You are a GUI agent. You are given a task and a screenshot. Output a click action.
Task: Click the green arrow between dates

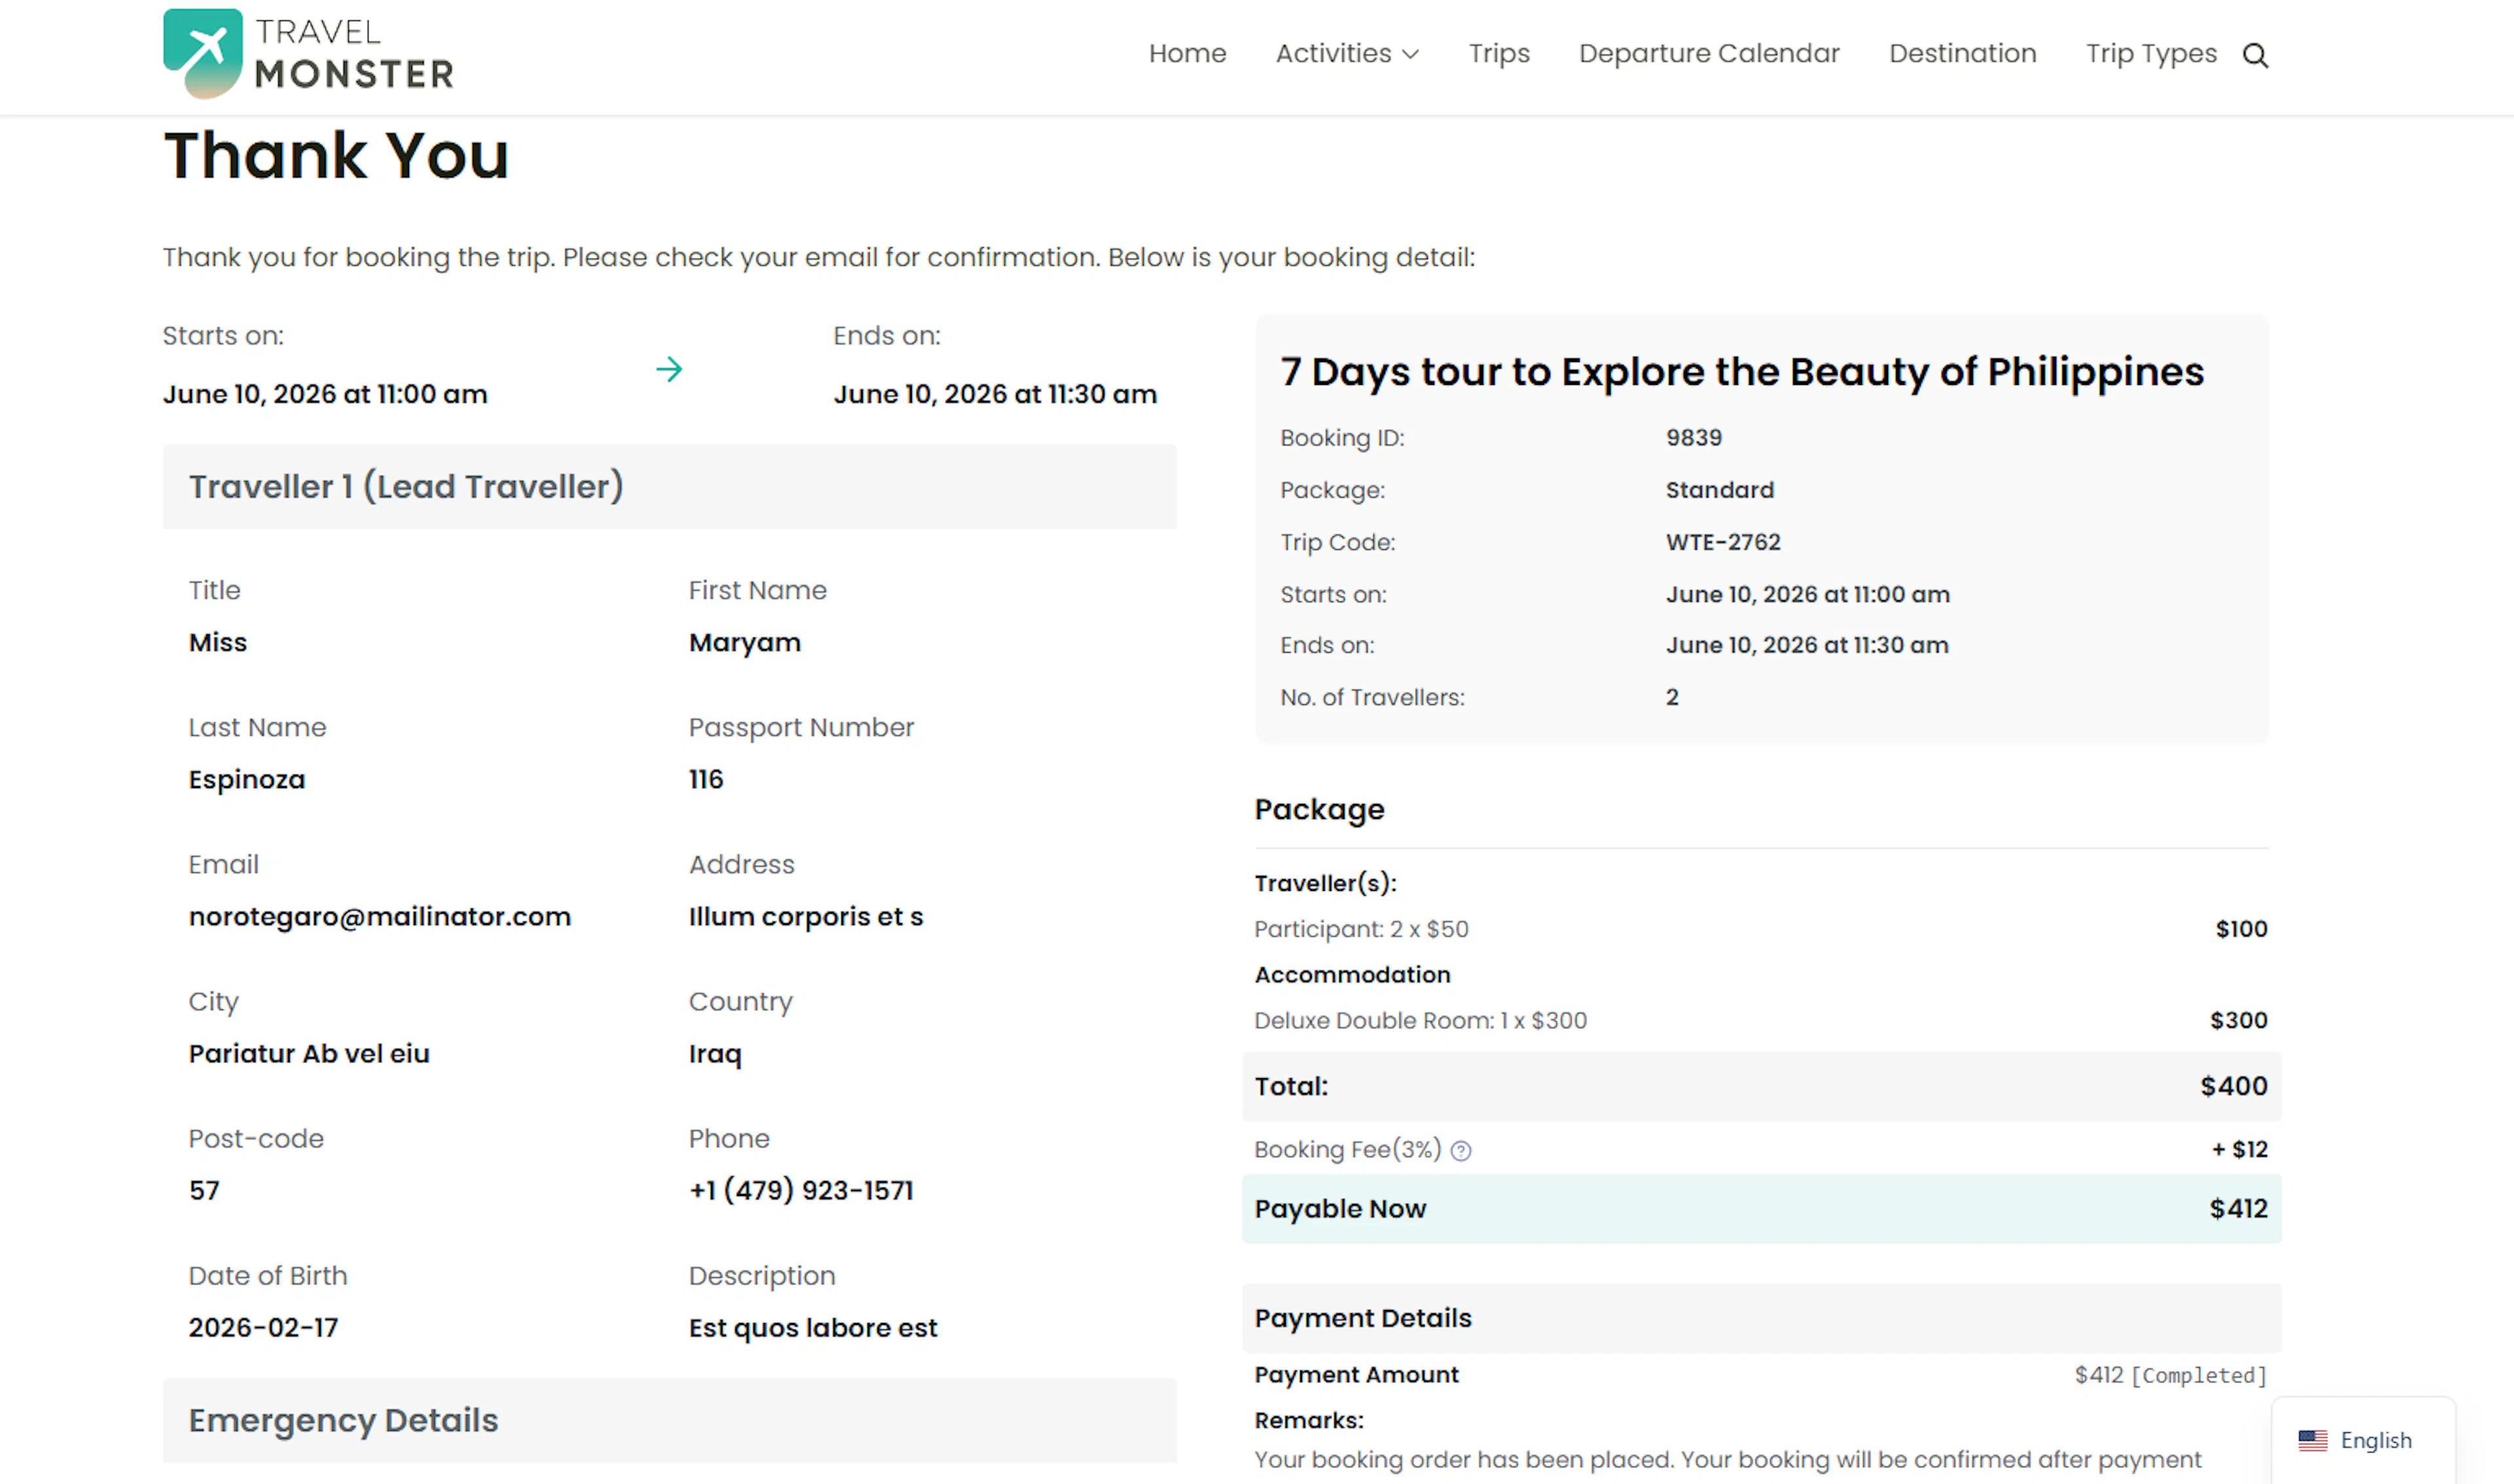coord(669,369)
